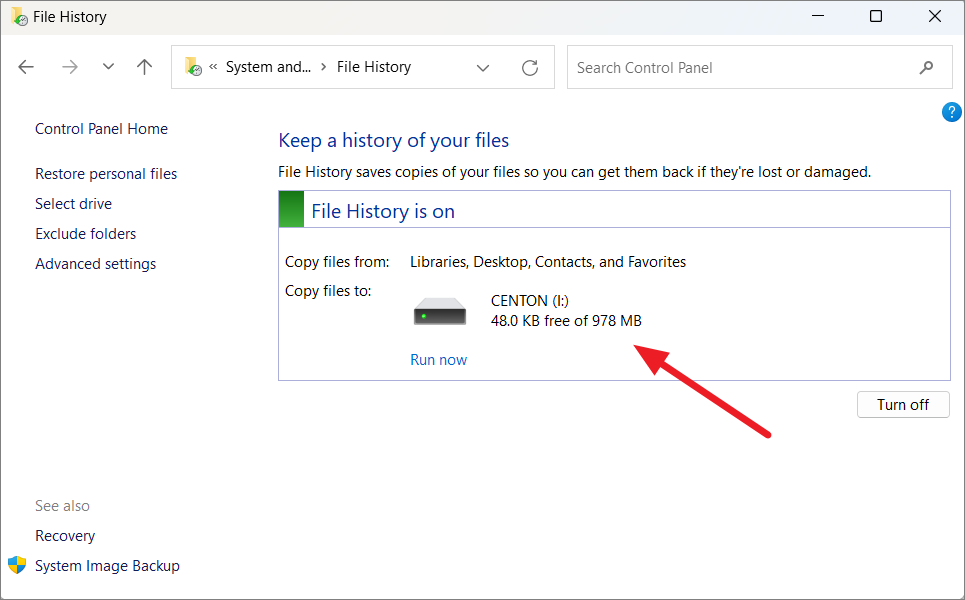
Task: Click the search magnifier icon
Action: click(928, 67)
